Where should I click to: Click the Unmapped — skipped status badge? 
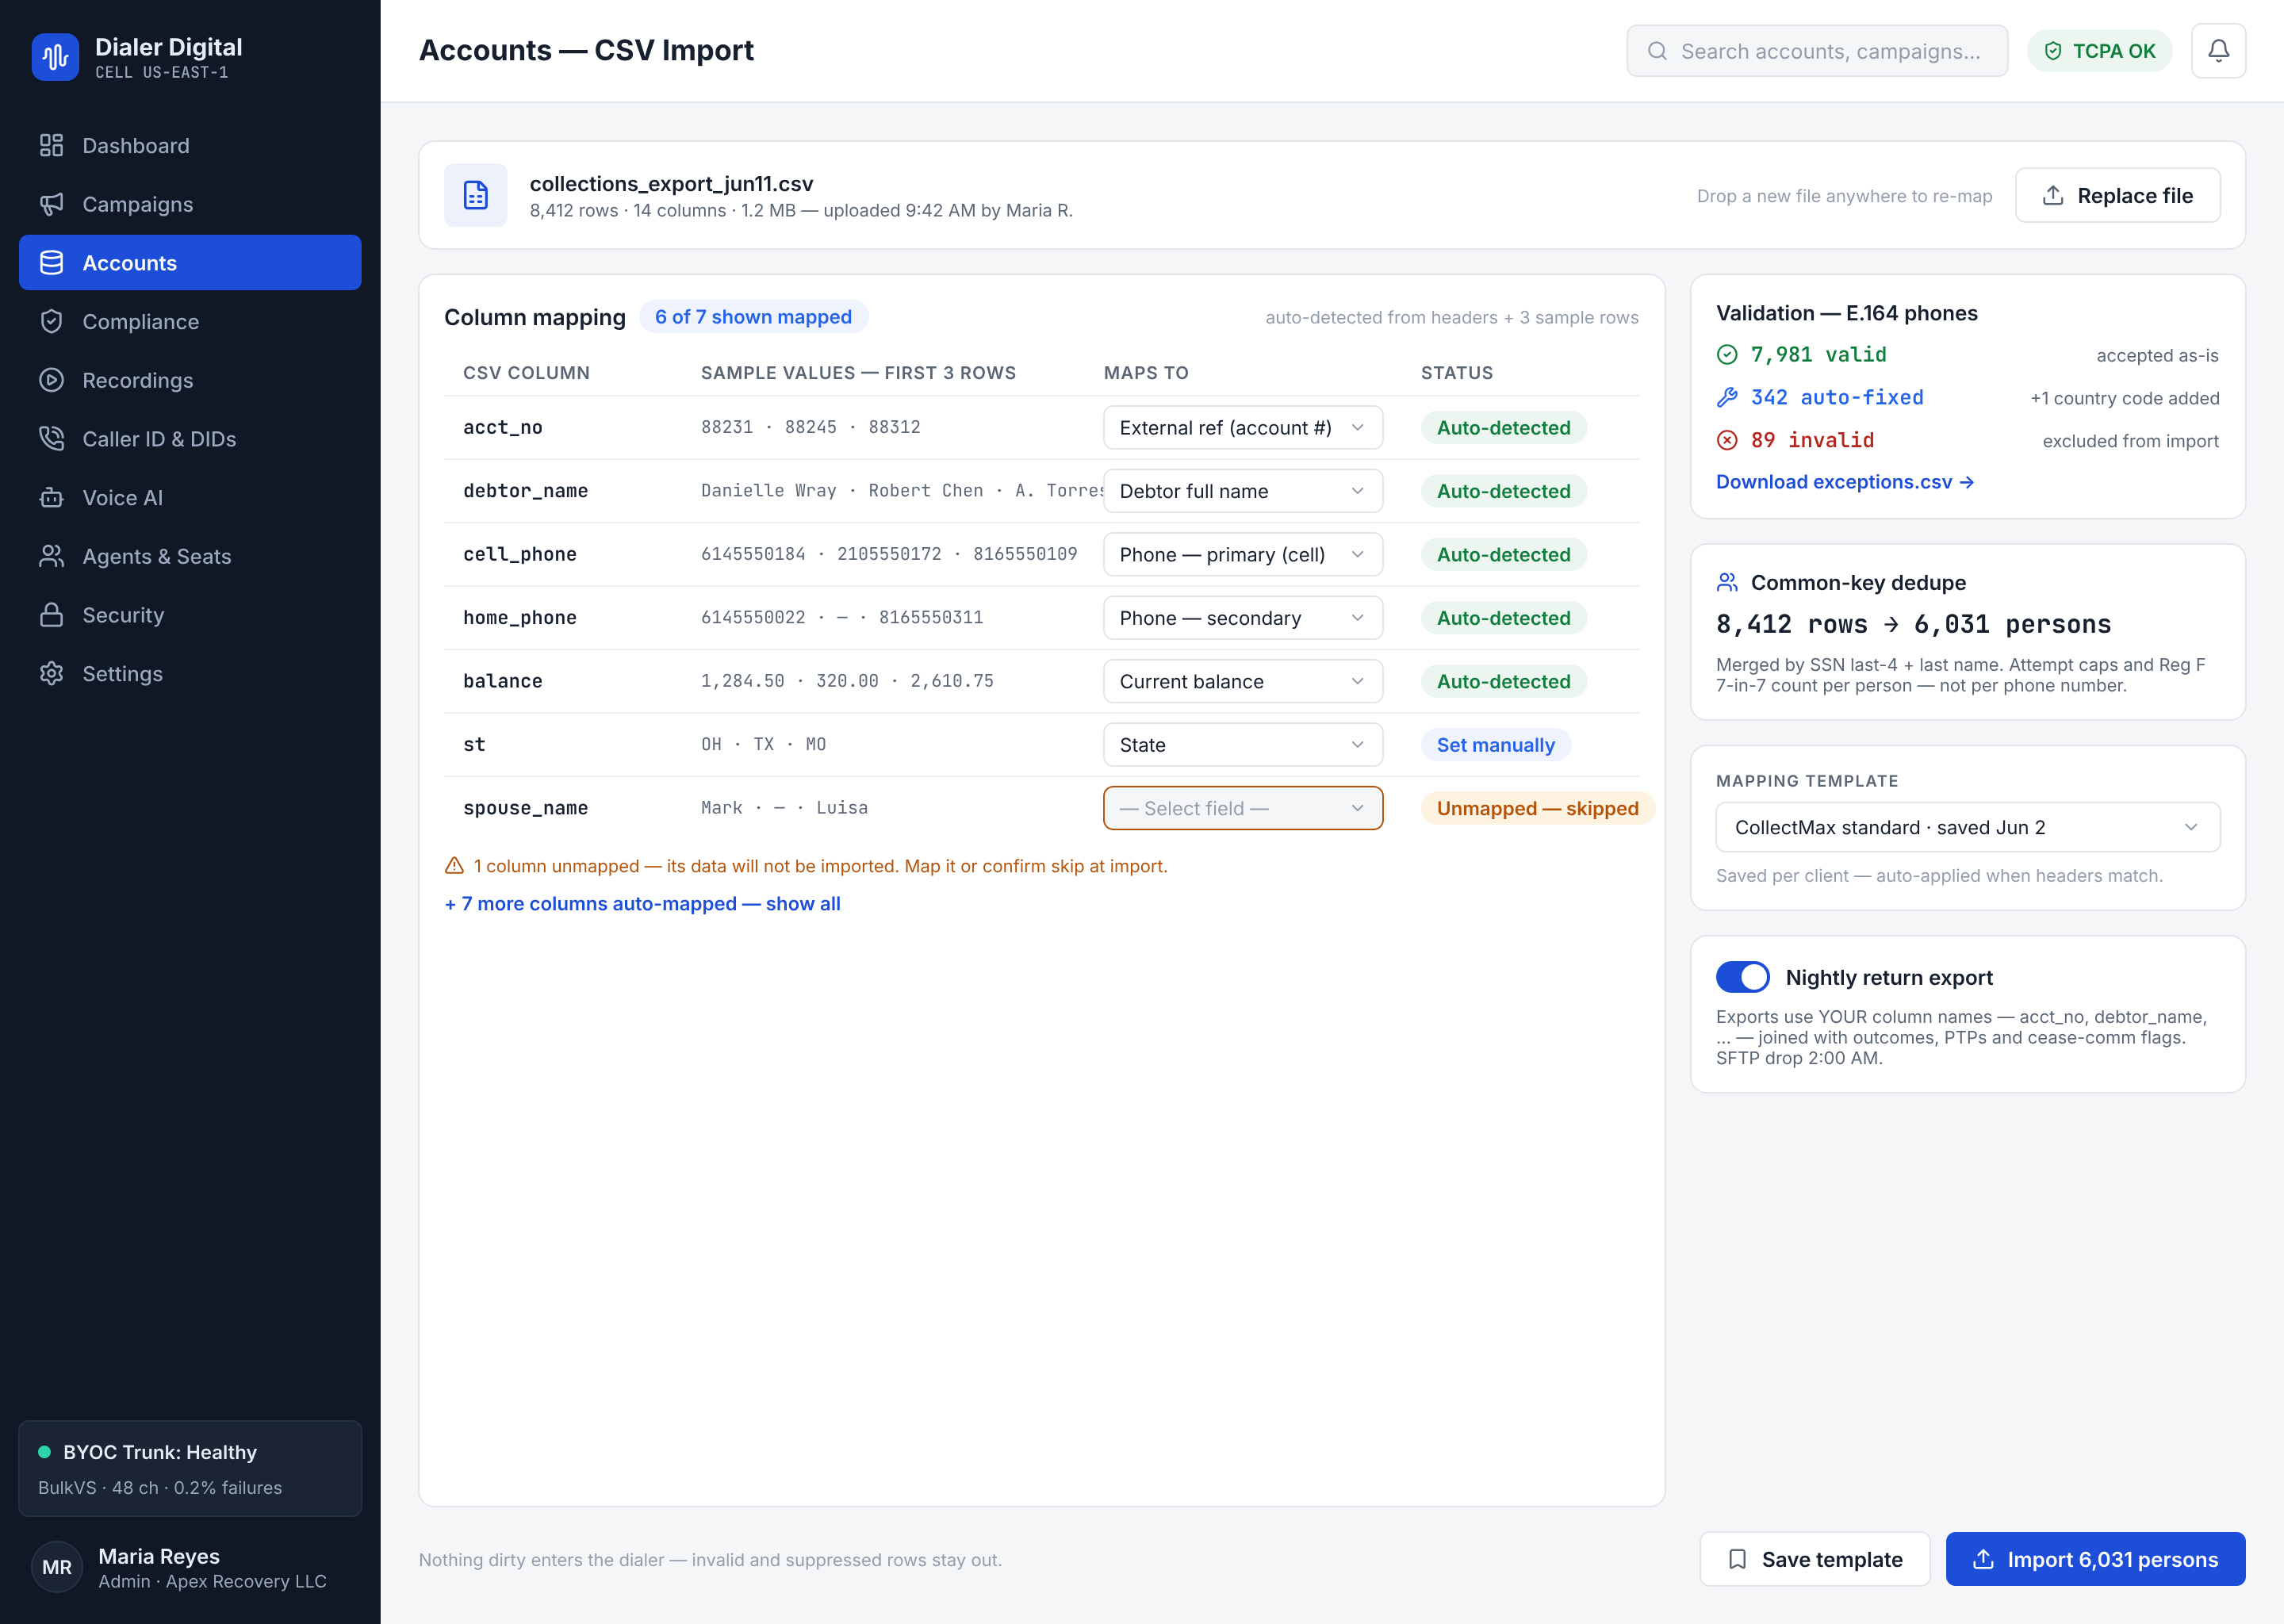click(x=1537, y=808)
